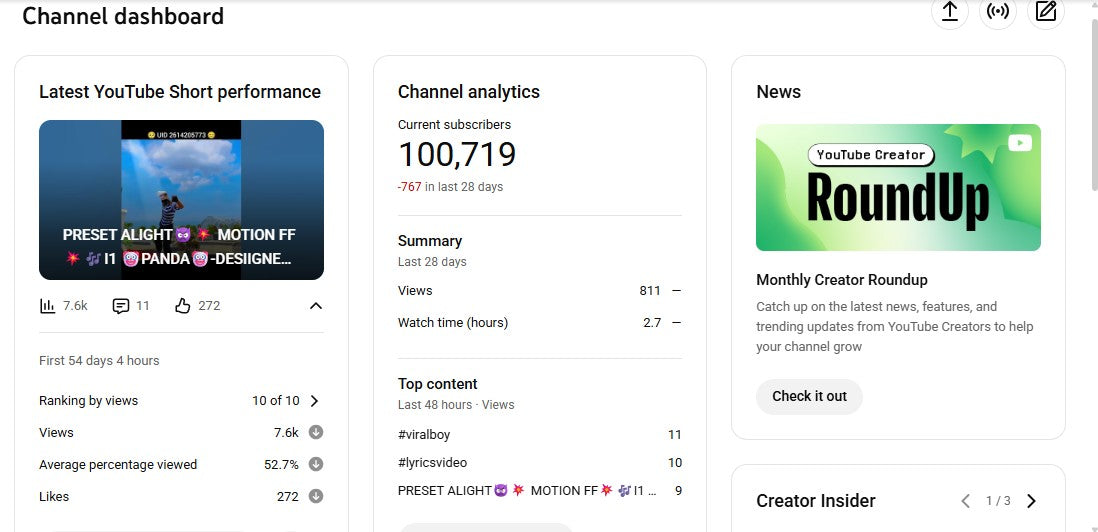Click the create post pencil icon
The width and height of the screenshot is (1098, 532).
(1045, 12)
